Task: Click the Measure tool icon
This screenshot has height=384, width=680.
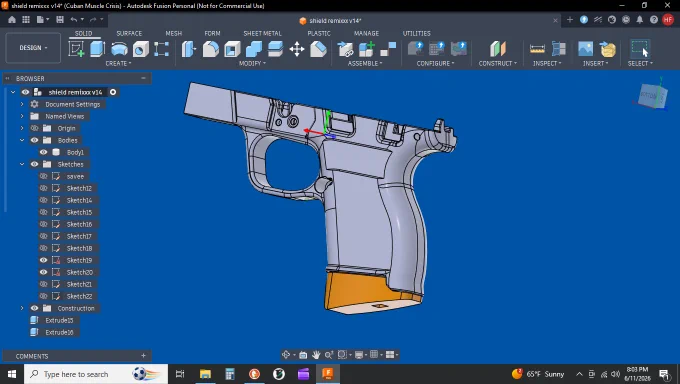Action: click(x=537, y=49)
